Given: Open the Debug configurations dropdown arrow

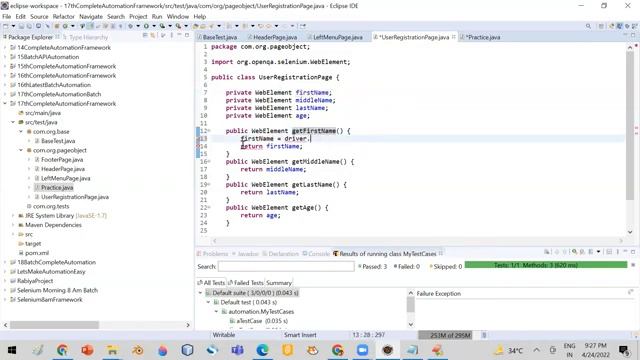Looking at the screenshot, I should [x=138, y=26].
